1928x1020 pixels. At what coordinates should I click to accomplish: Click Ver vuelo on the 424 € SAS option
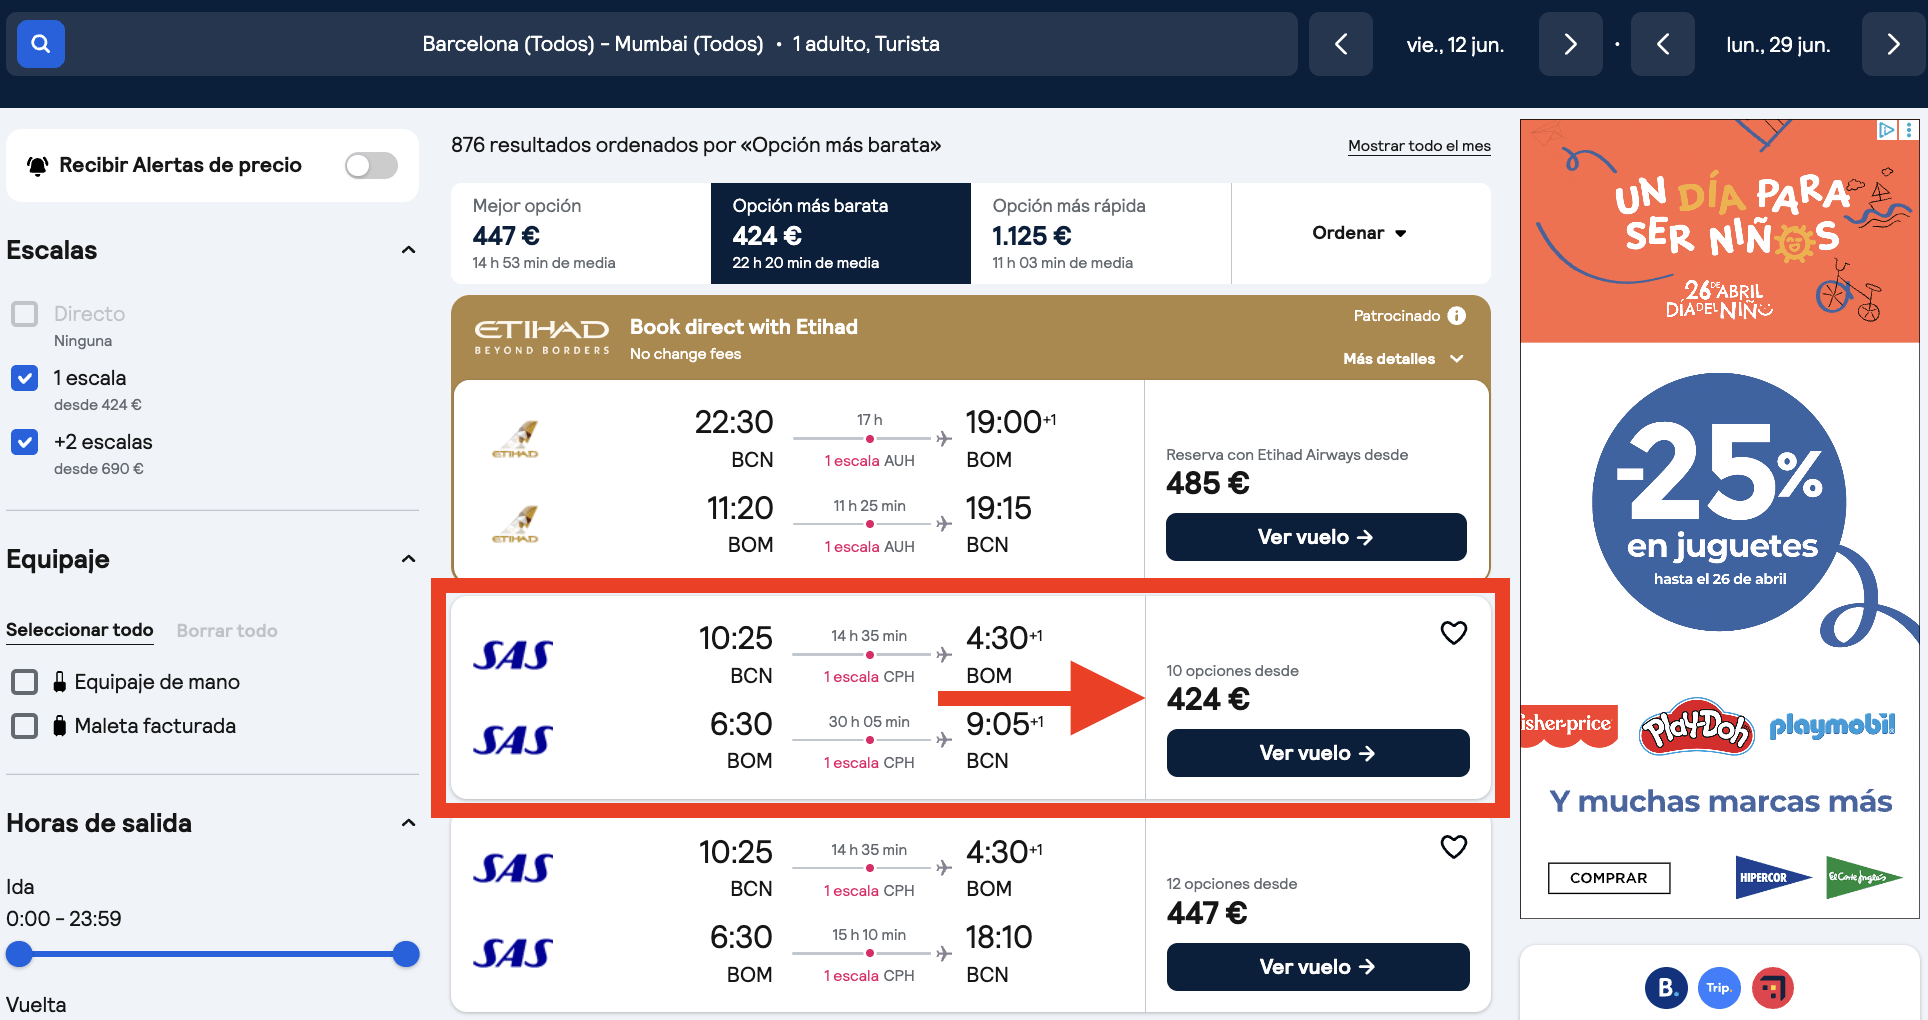pos(1316,753)
